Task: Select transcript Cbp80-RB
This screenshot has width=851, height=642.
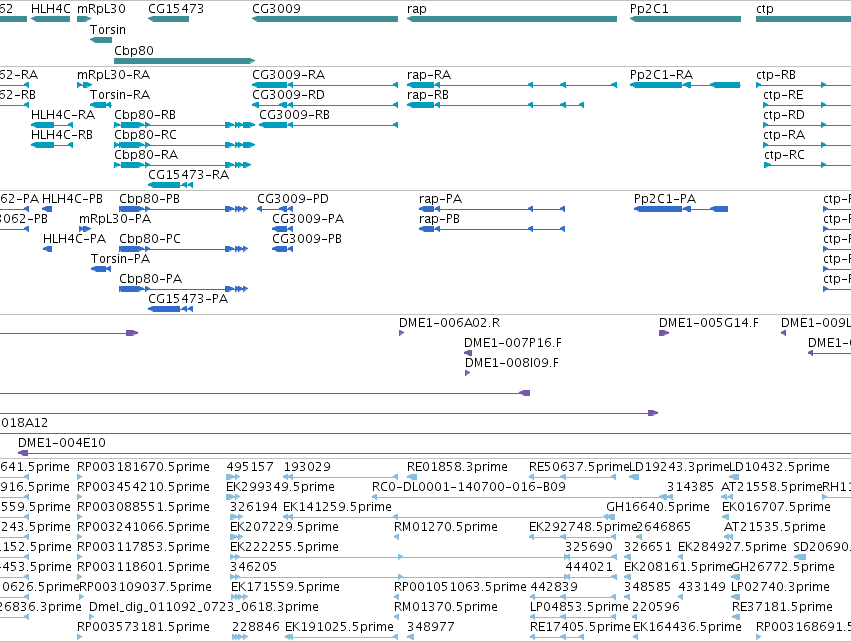Action: click(x=145, y=115)
